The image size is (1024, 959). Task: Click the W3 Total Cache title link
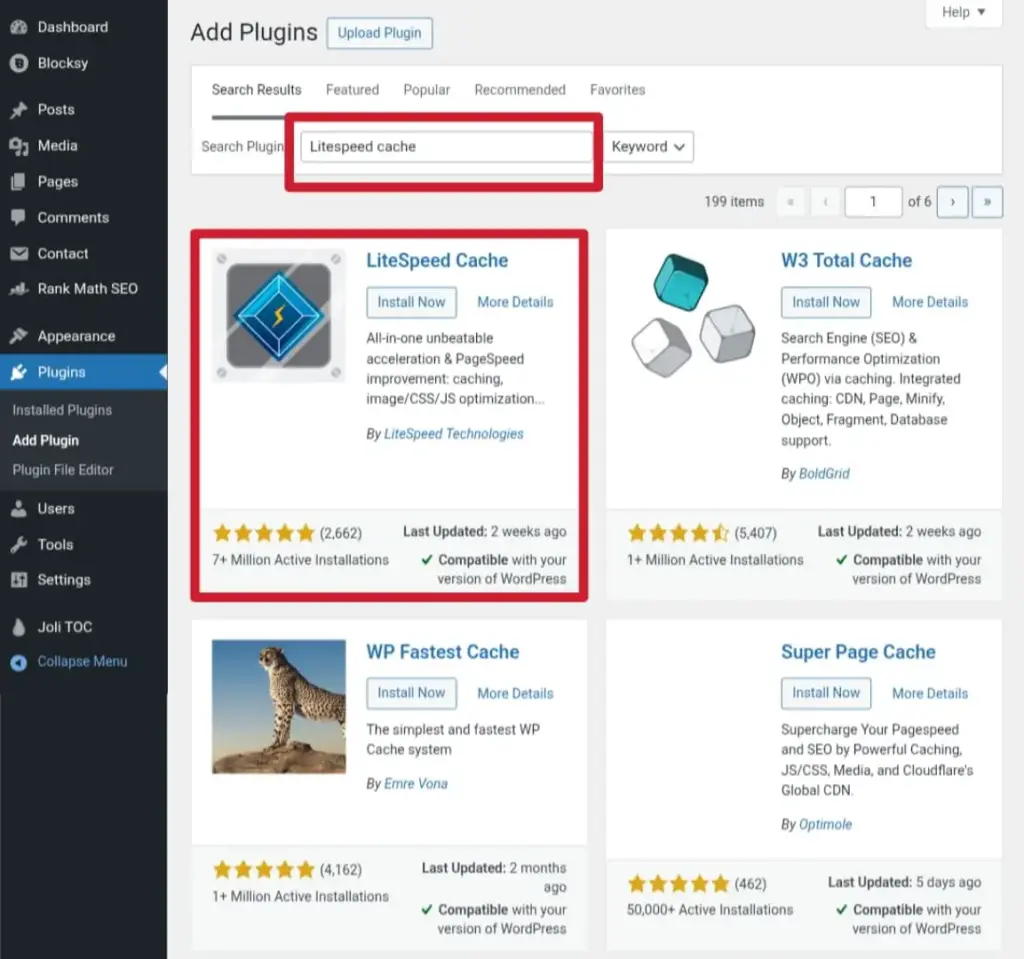pos(846,261)
